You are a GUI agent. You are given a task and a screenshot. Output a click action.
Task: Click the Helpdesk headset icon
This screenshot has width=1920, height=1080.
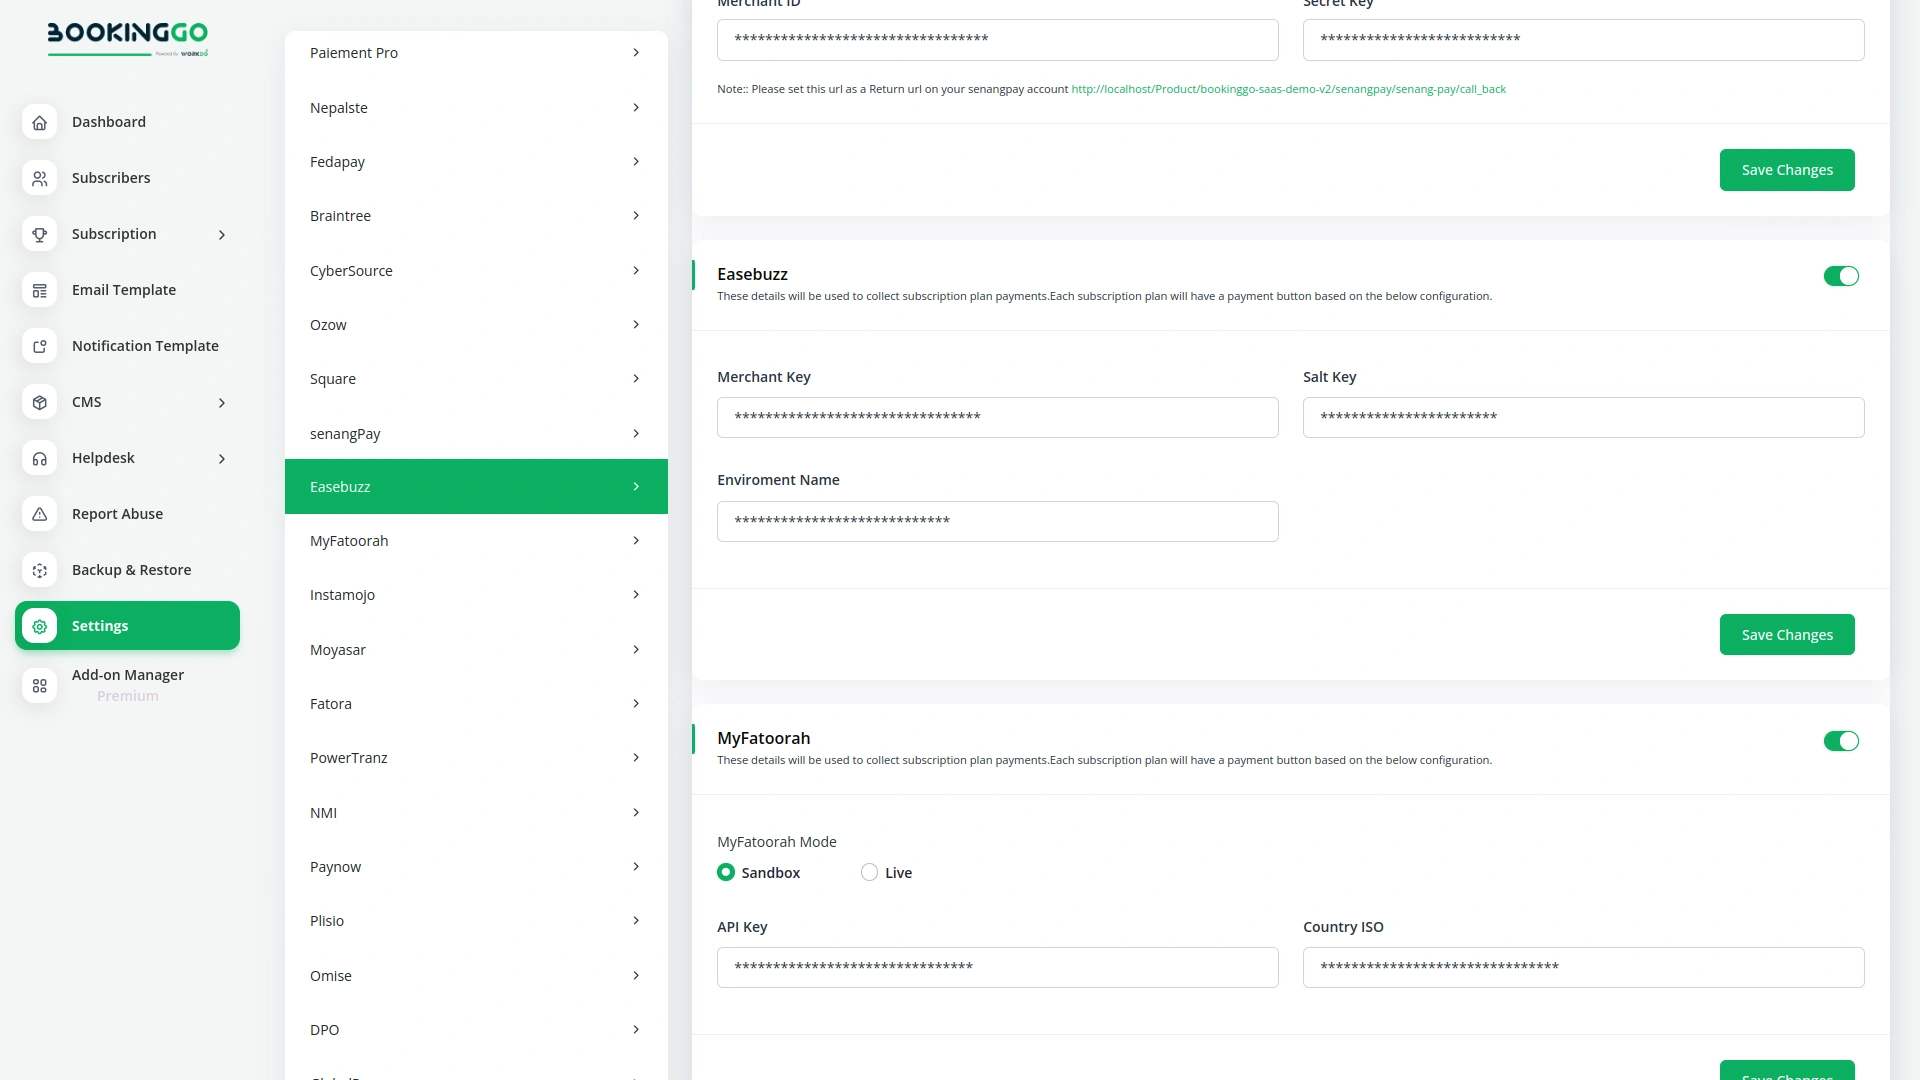coord(39,458)
